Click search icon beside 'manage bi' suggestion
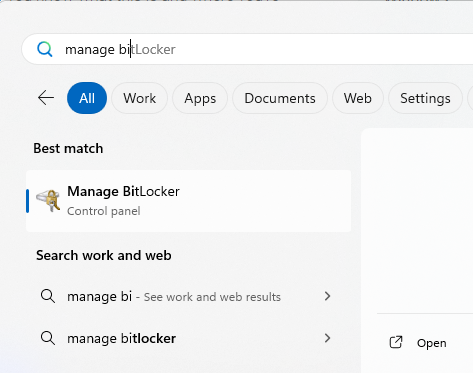Viewport: 473px width, 373px height. click(48, 296)
